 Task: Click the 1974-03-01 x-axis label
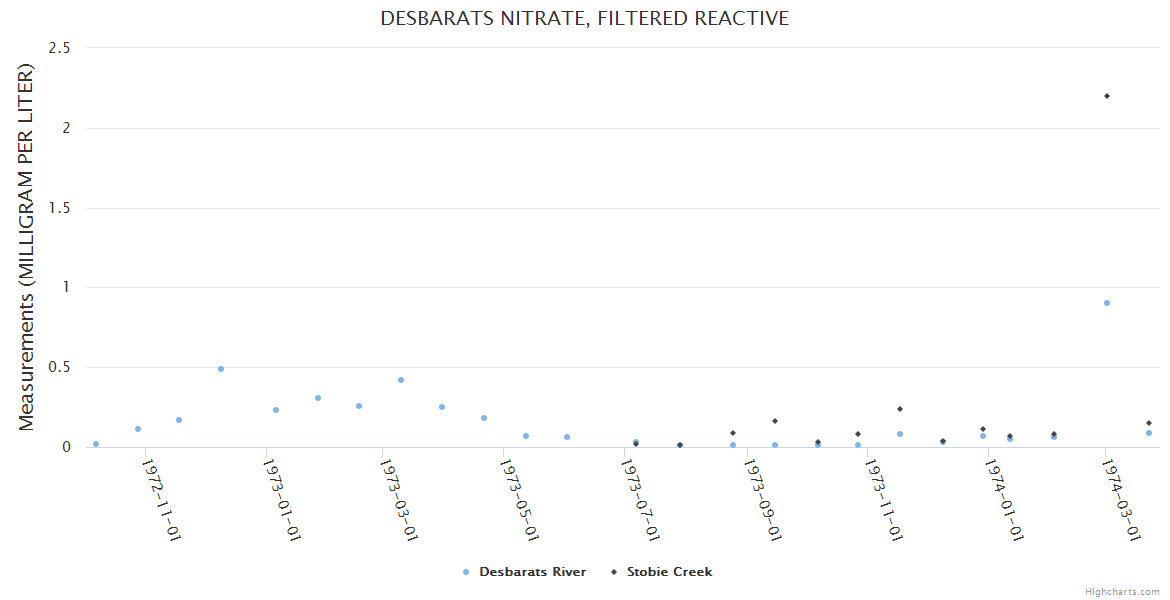click(x=1121, y=500)
